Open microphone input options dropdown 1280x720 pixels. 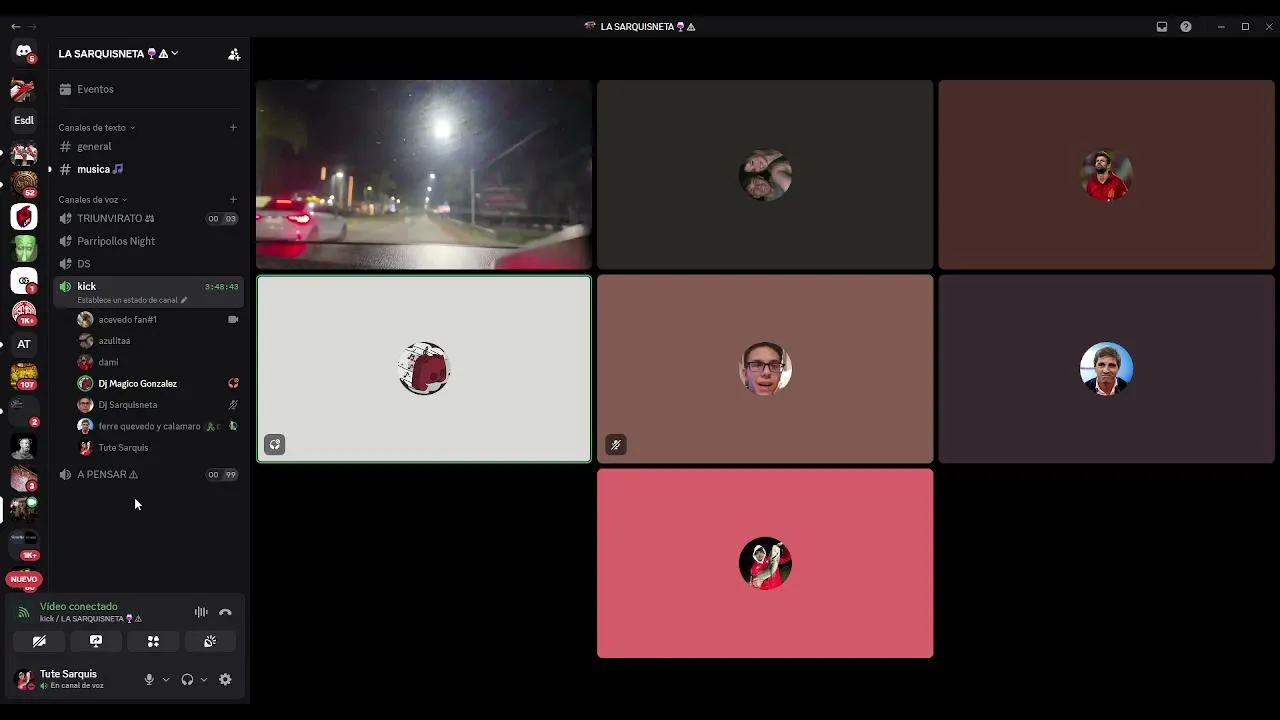(x=166, y=680)
